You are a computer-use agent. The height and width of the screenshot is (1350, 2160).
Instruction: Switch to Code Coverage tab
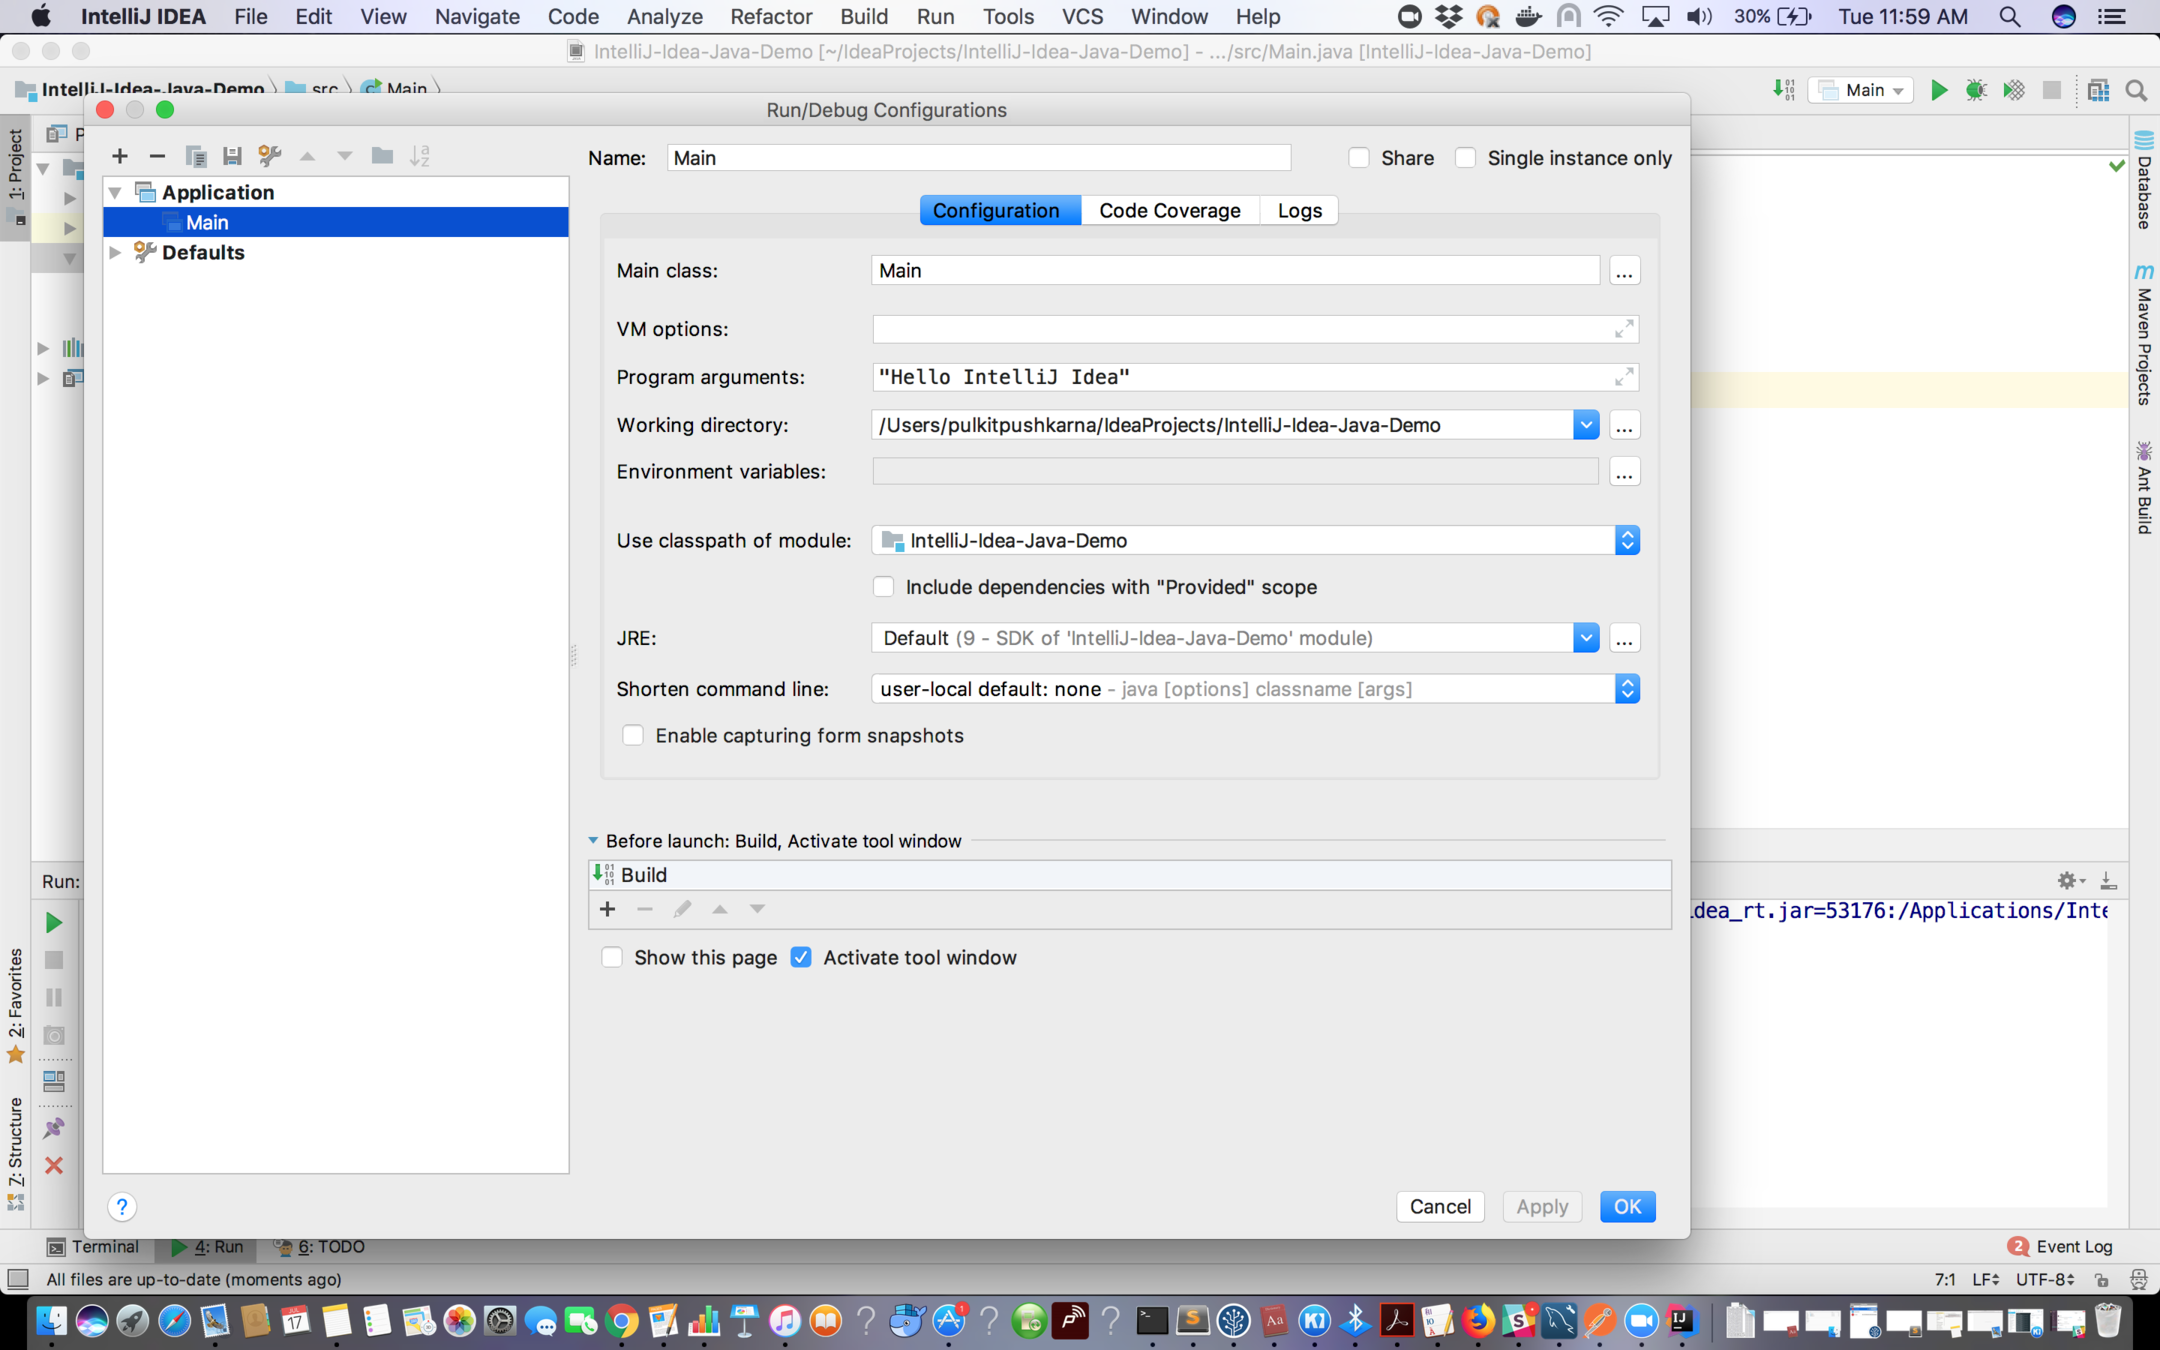click(x=1169, y=210)
